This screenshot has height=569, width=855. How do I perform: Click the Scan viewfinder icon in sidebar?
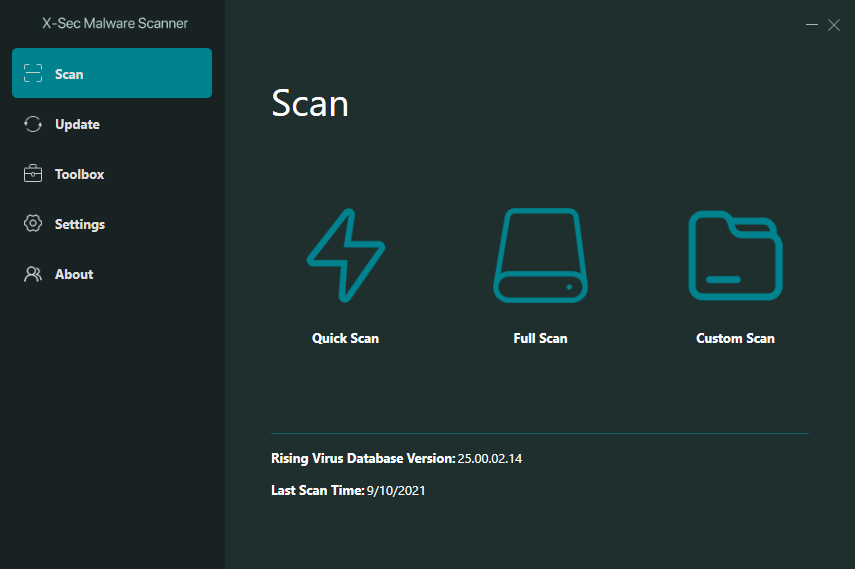click(33, 74)
